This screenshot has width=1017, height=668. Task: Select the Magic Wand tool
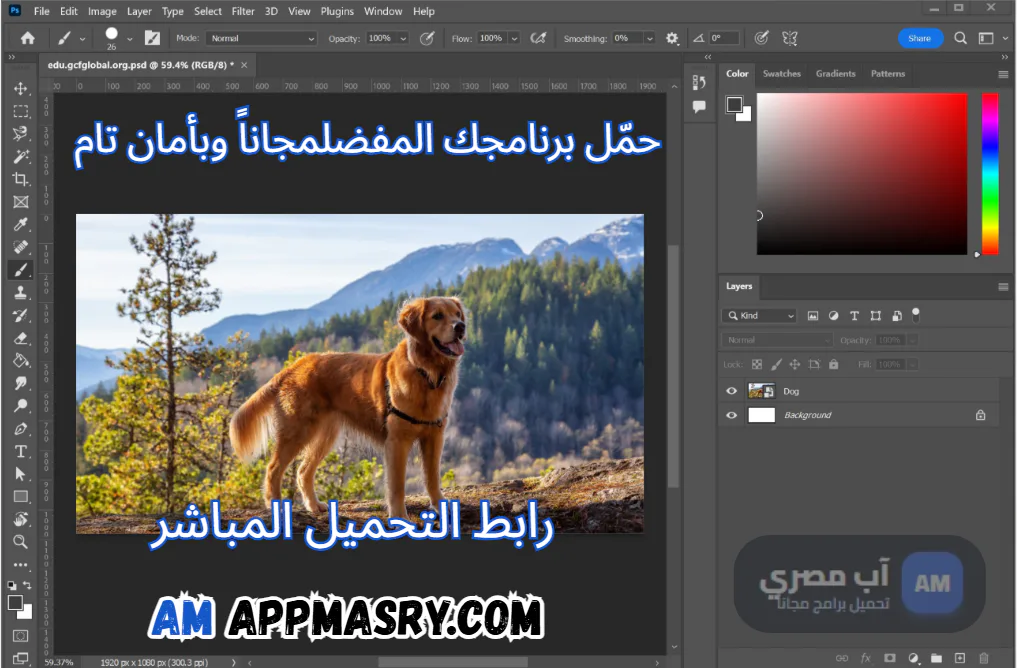(21, 157)
